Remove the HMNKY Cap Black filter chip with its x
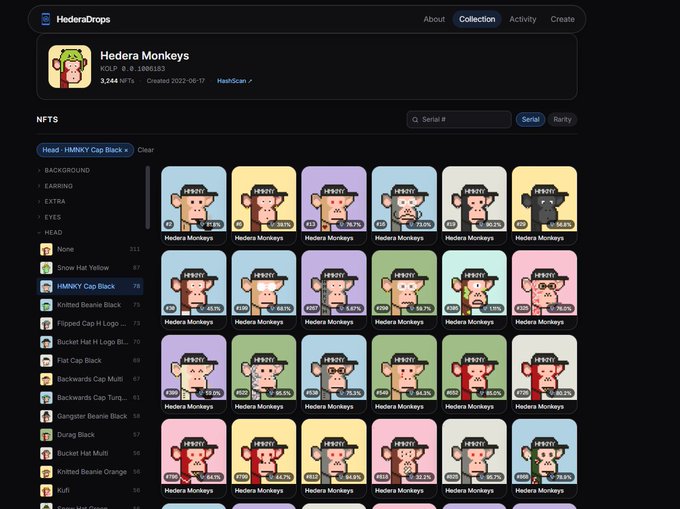Viewport: 680px width, 509px height. pos(126,150)
